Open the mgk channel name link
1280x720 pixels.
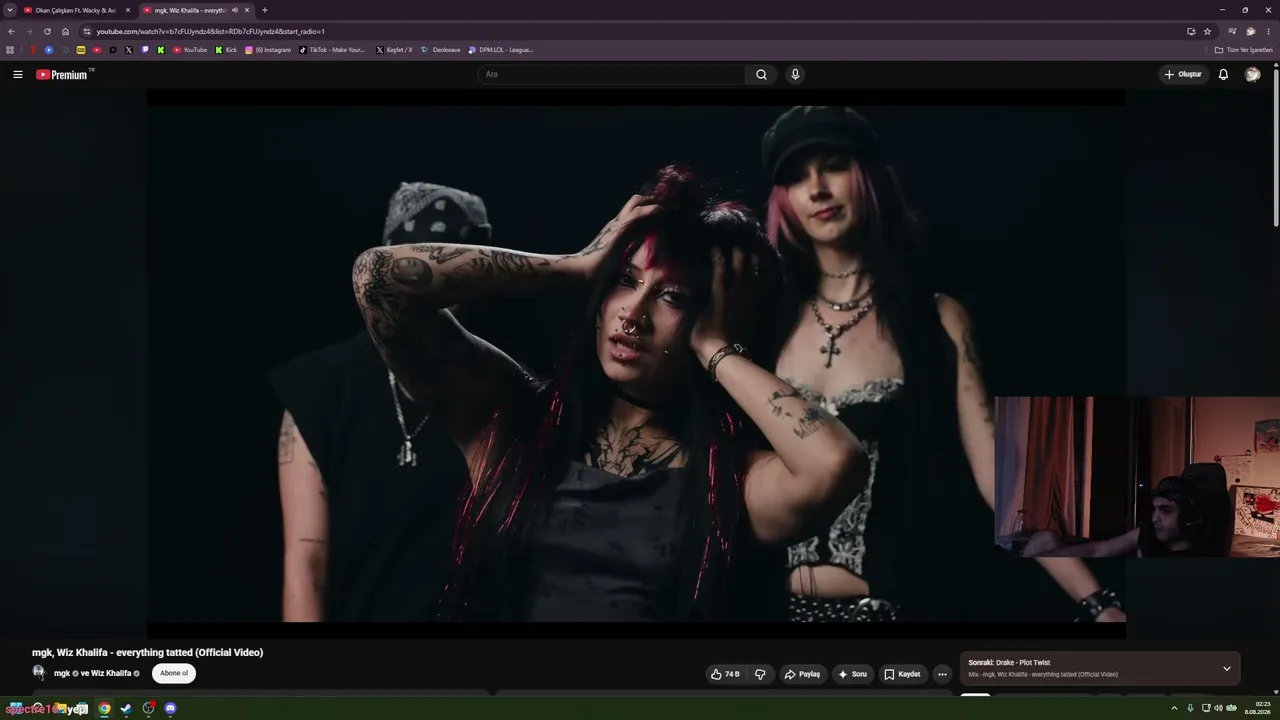coord(62,673)
